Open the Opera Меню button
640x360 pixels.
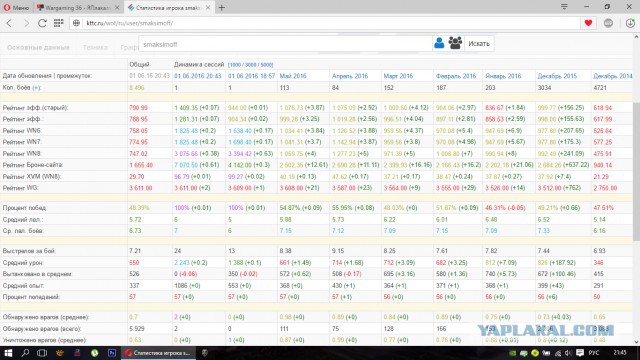coord(16,7)
